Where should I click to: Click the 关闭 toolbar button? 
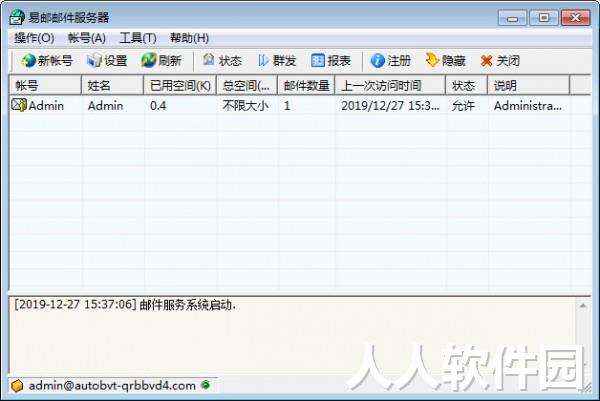coord(500,60)
